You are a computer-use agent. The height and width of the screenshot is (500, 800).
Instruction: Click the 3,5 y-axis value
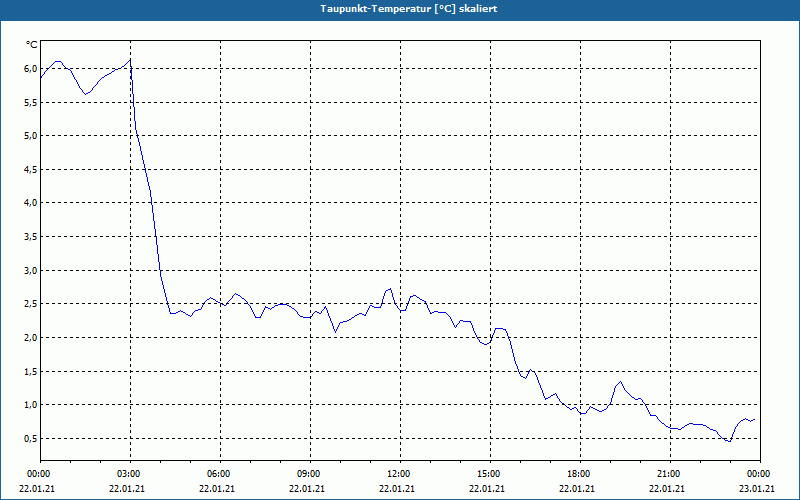[30, 236]
